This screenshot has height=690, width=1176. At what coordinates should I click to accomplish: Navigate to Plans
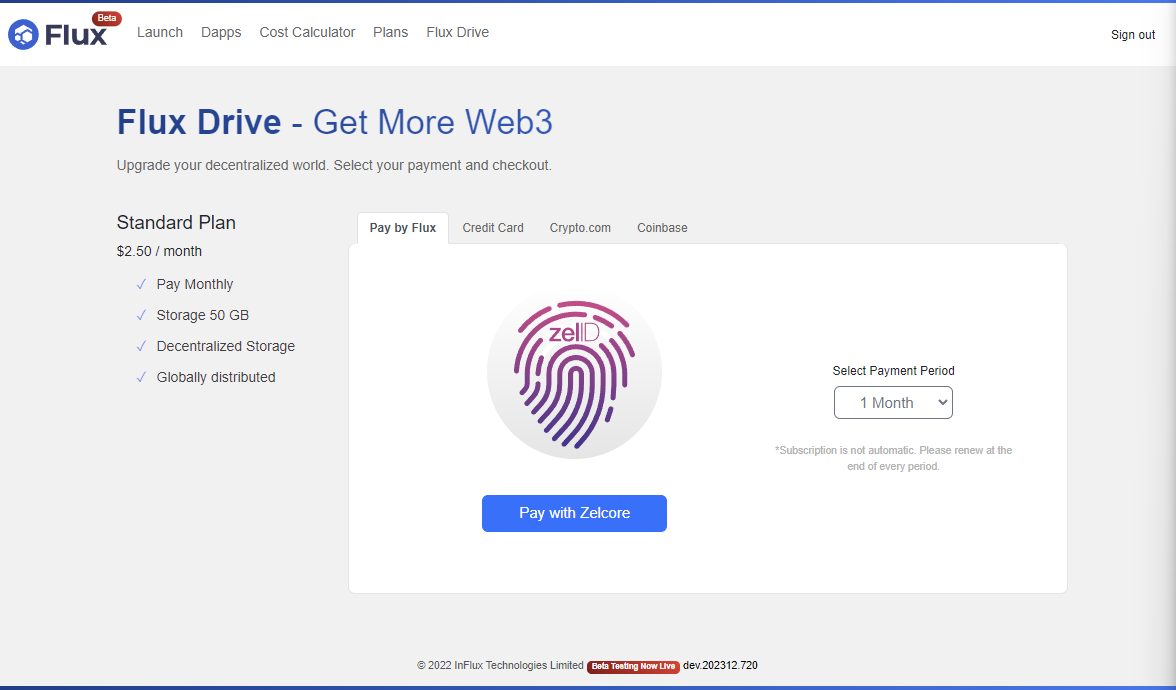coord(391,32)
